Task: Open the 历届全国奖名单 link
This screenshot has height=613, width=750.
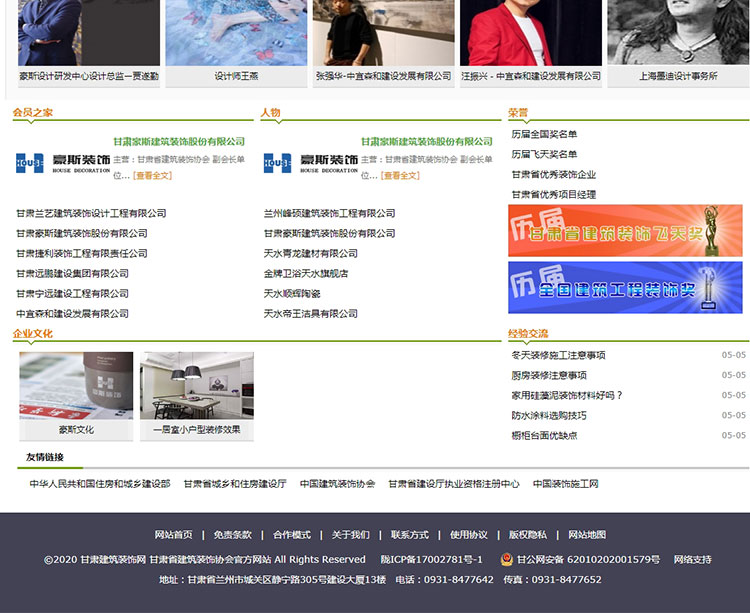Action: [x=544, y=134]
